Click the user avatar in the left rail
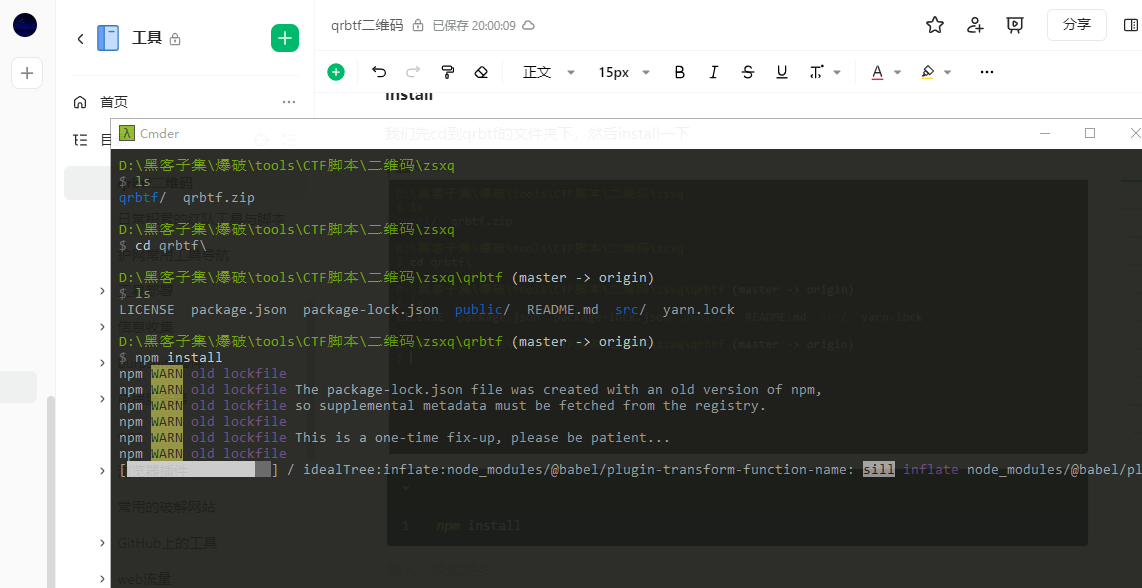 25,26
